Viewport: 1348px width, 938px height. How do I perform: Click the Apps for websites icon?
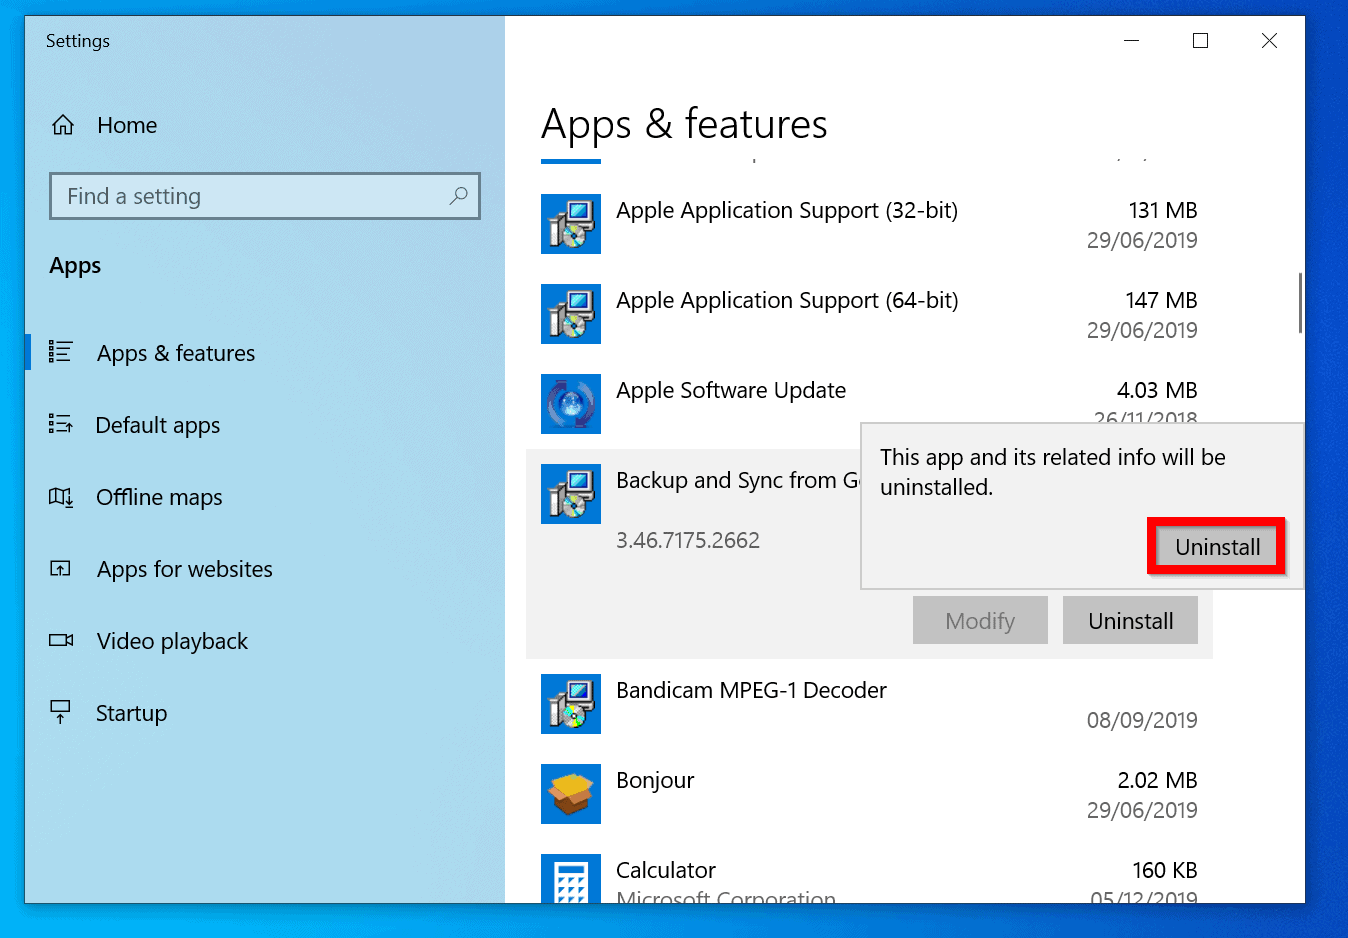(x=60, y=569)
